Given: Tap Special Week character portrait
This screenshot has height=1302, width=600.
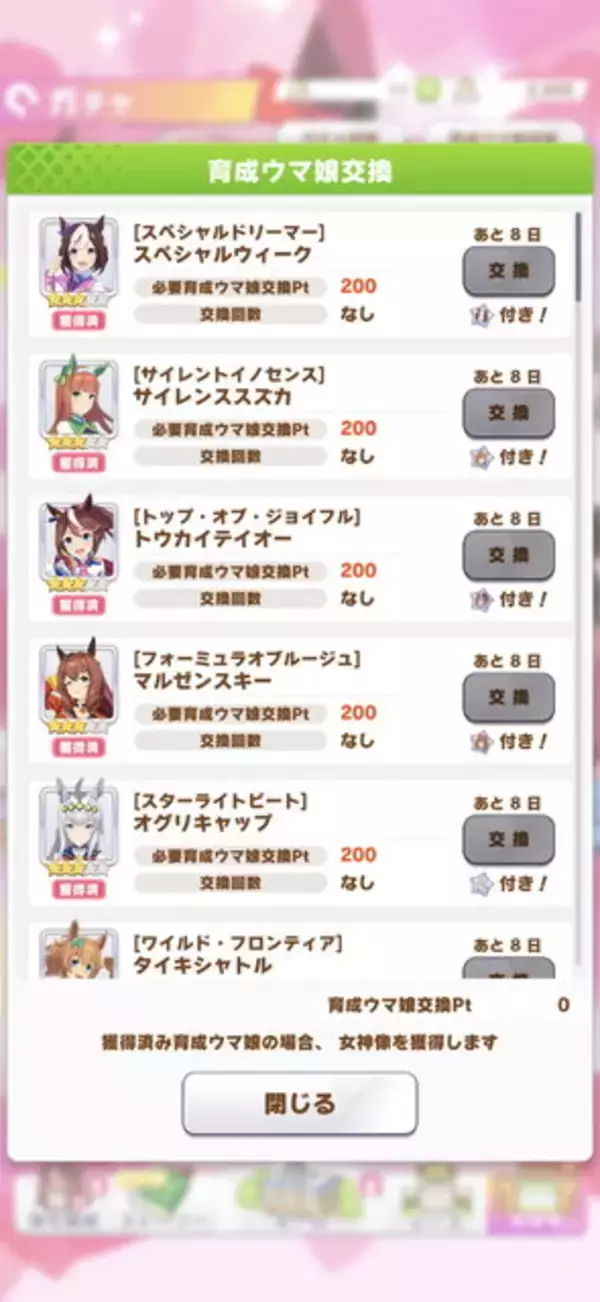Looking at the screenshot, I should tap(78, 260).
